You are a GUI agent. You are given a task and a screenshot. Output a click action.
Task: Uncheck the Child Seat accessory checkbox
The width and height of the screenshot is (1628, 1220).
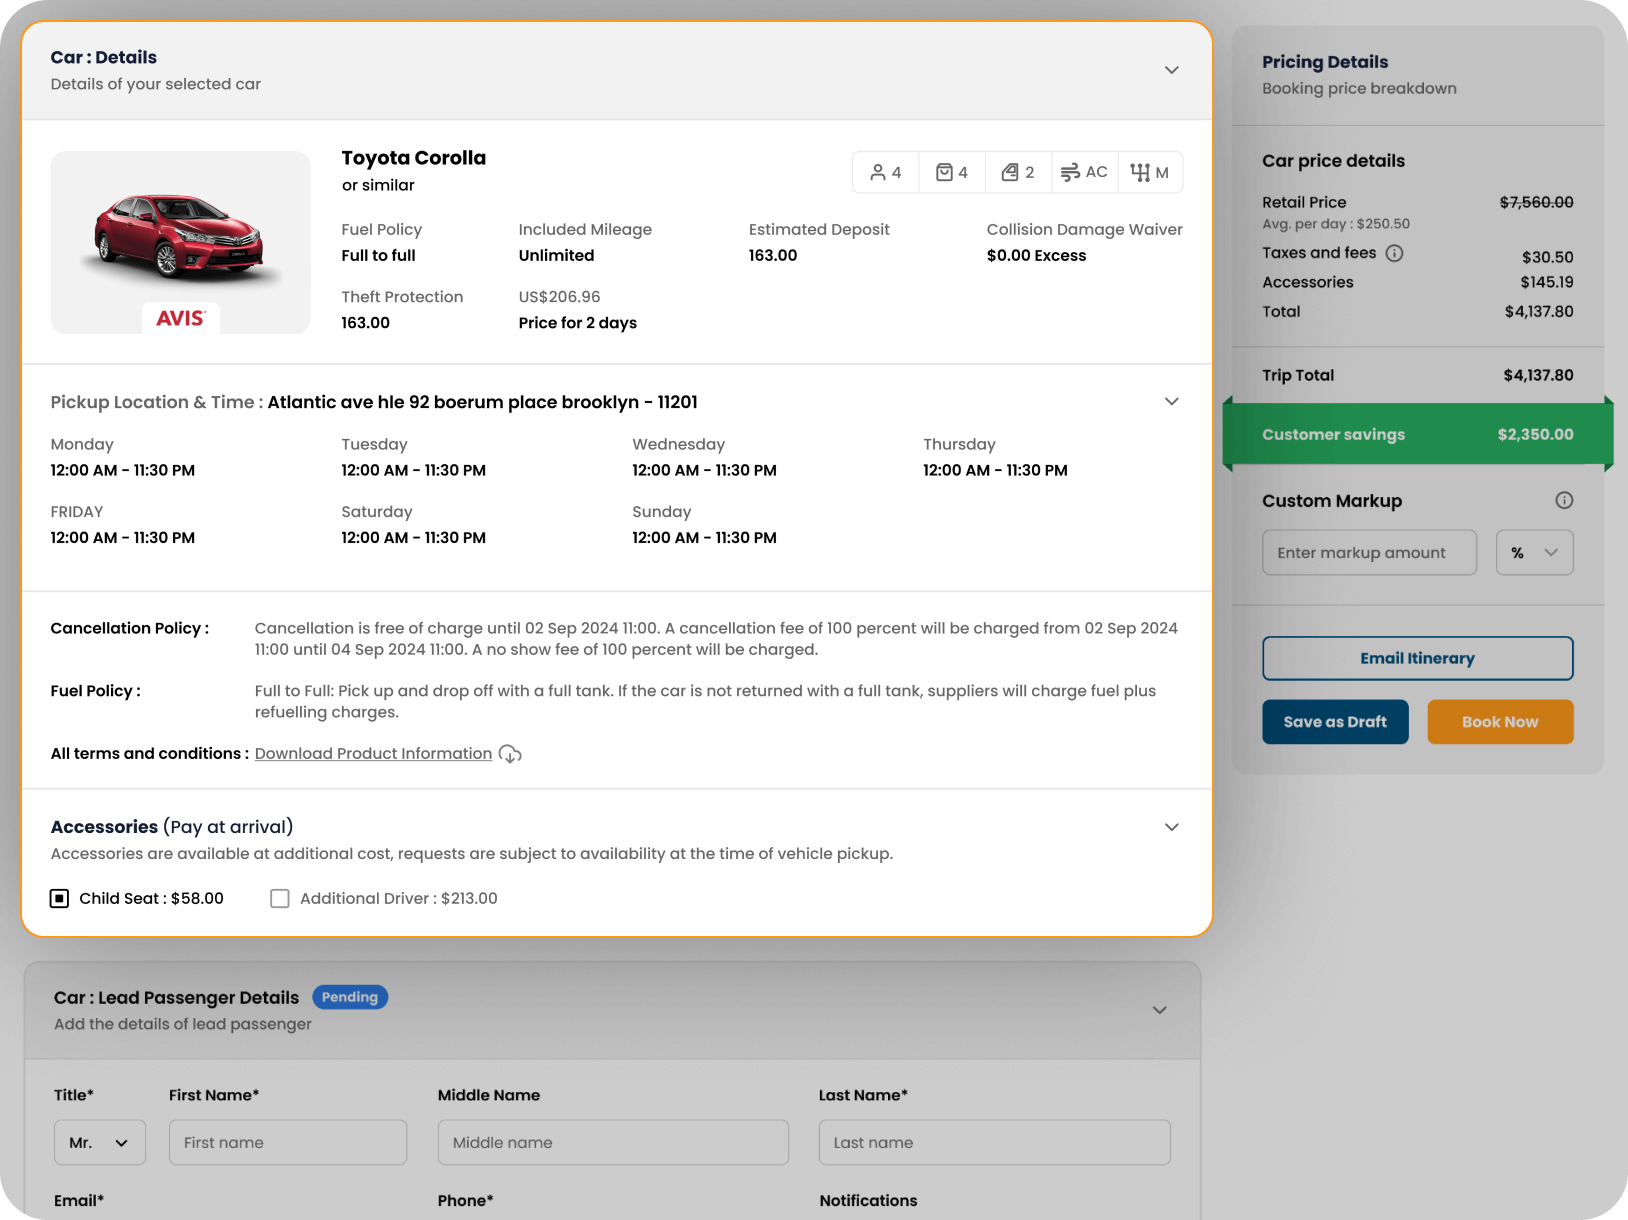[x=60, y=898]
